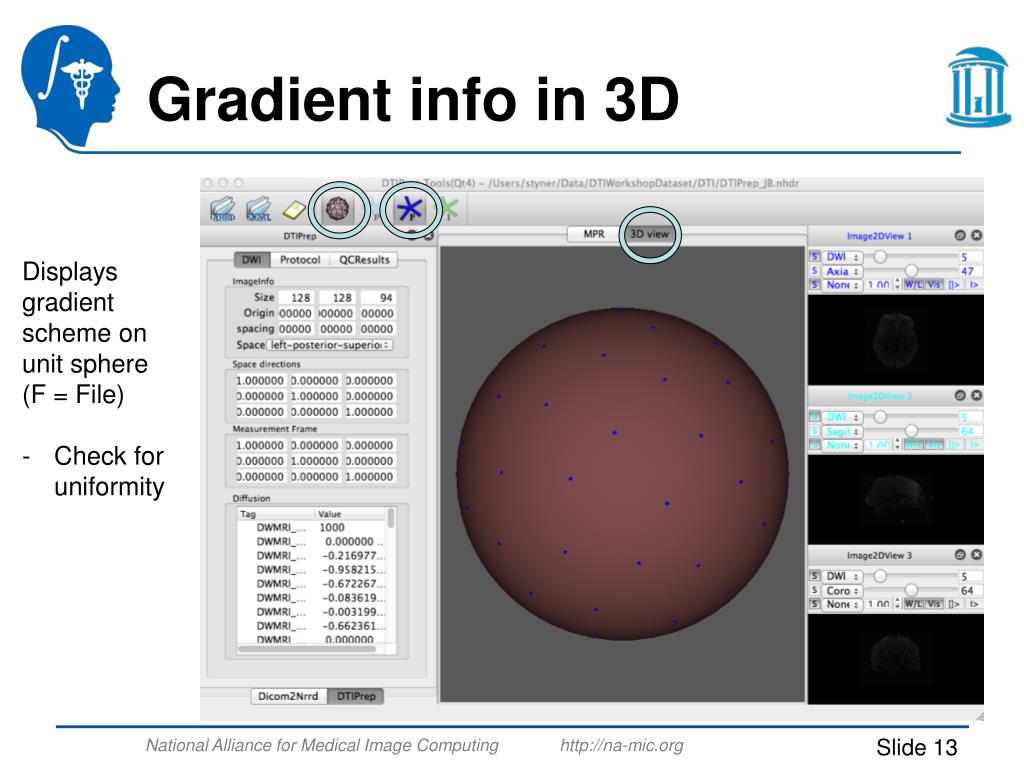1024x768 pixels.
Task: Toggle the sphere display toolbar icon
Action: 338,209
